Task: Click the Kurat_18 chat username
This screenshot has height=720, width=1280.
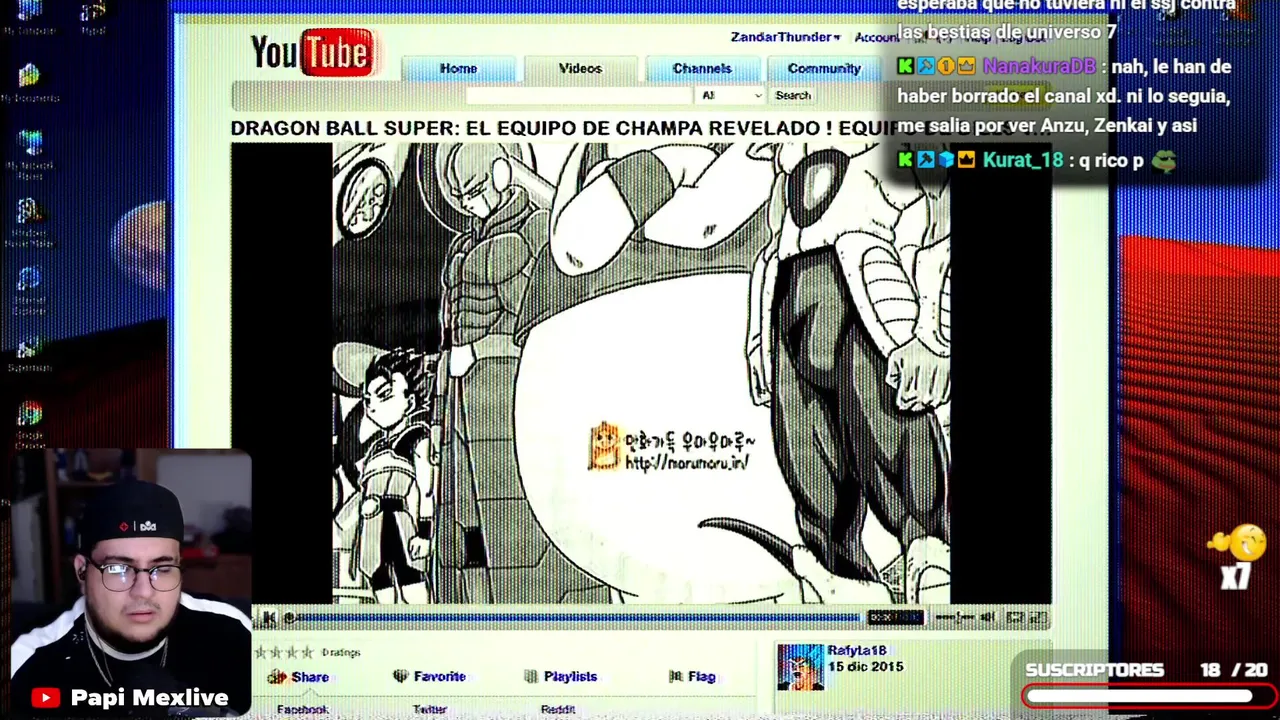Action: [1022, 160]
